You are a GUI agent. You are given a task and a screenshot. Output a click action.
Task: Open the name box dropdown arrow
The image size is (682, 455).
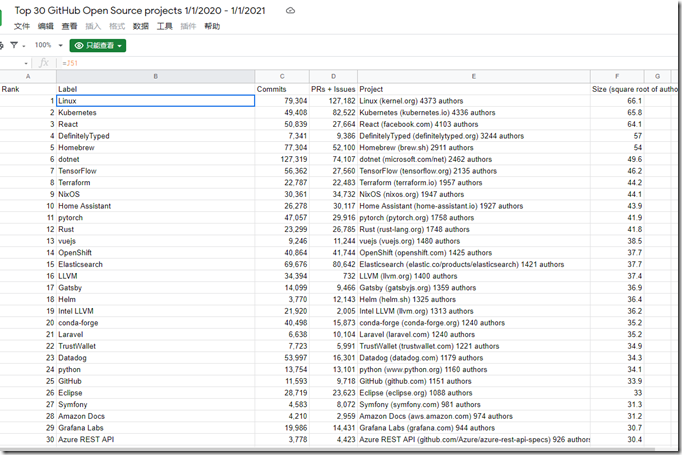pyautogui.click(x=26, y=64)
